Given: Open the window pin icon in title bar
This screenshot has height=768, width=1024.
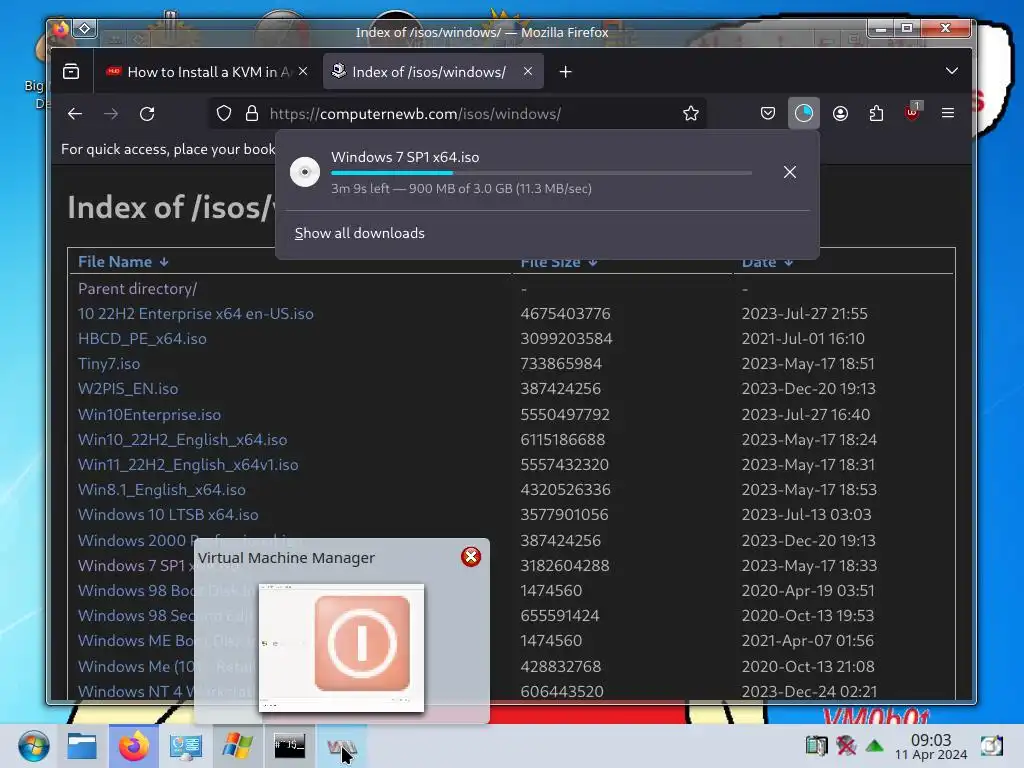Looking at the screenshot, I should coord(85,29).
